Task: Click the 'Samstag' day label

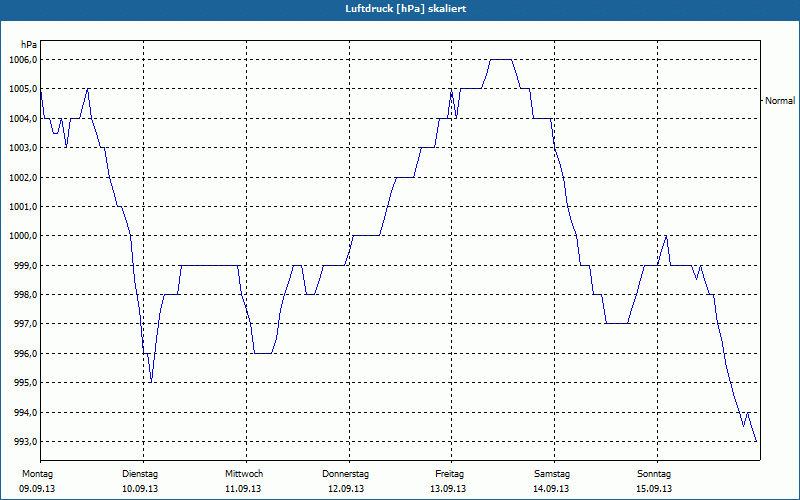Action: 552,474
